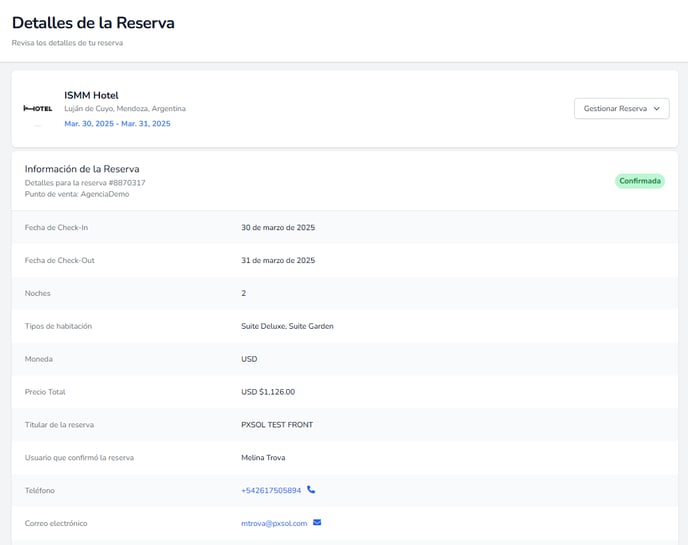
Task: Click the Mar. 30, 2025 - Mar. 31, 2025 date range
Action: [117, 124]
